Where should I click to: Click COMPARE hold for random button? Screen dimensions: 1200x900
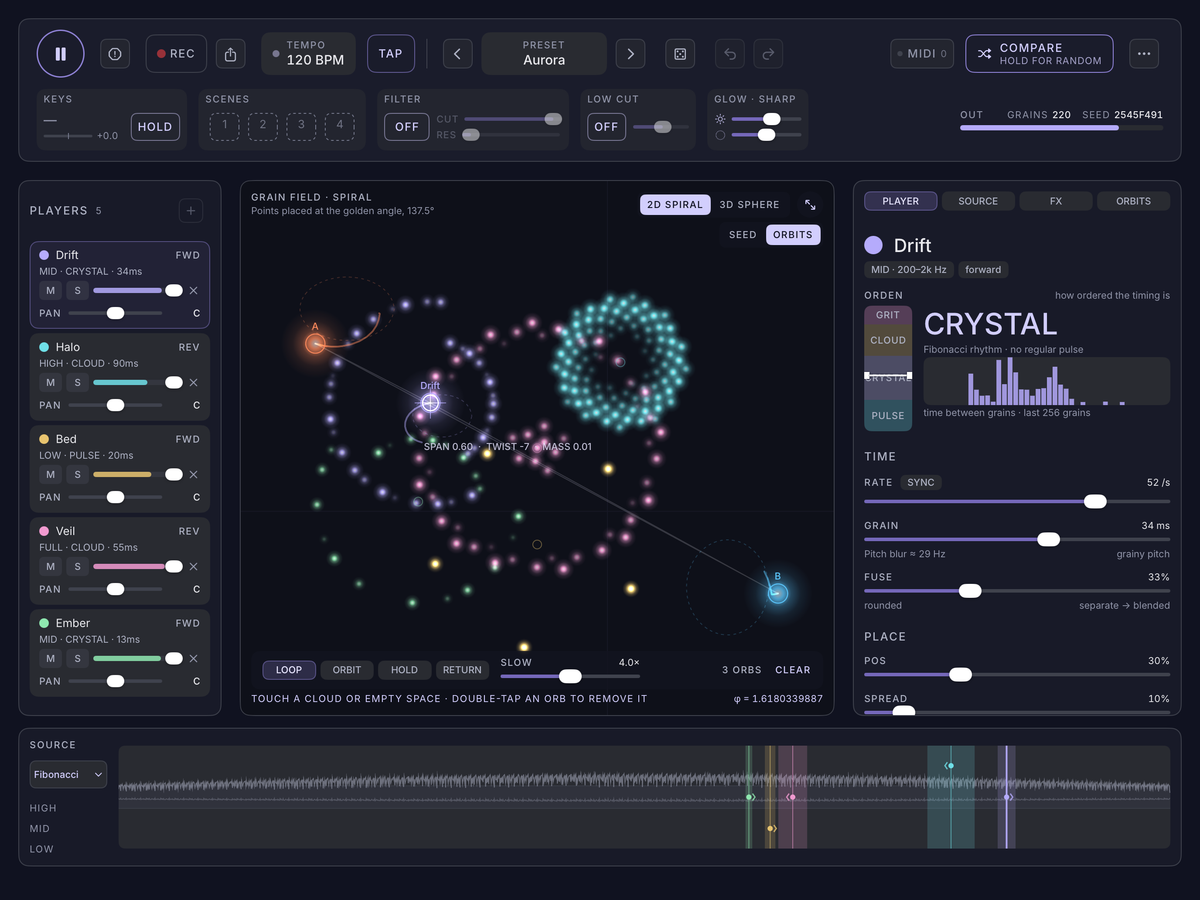[1039, 54]
